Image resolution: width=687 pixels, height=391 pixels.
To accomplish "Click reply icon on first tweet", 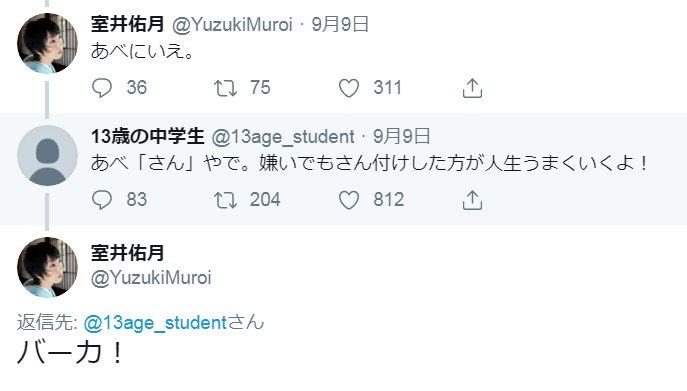I will click(x=102, y=88).
